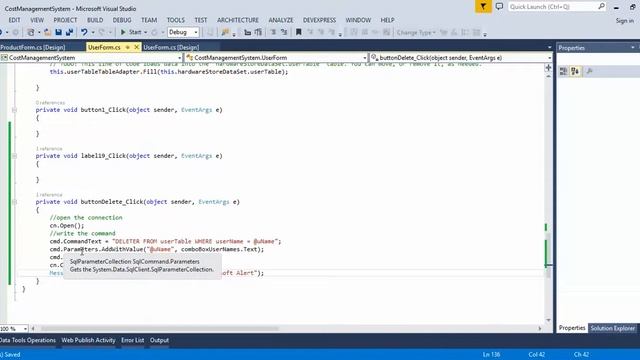
Task: Click the New Project toolbar icon
Action: [31, 32]
